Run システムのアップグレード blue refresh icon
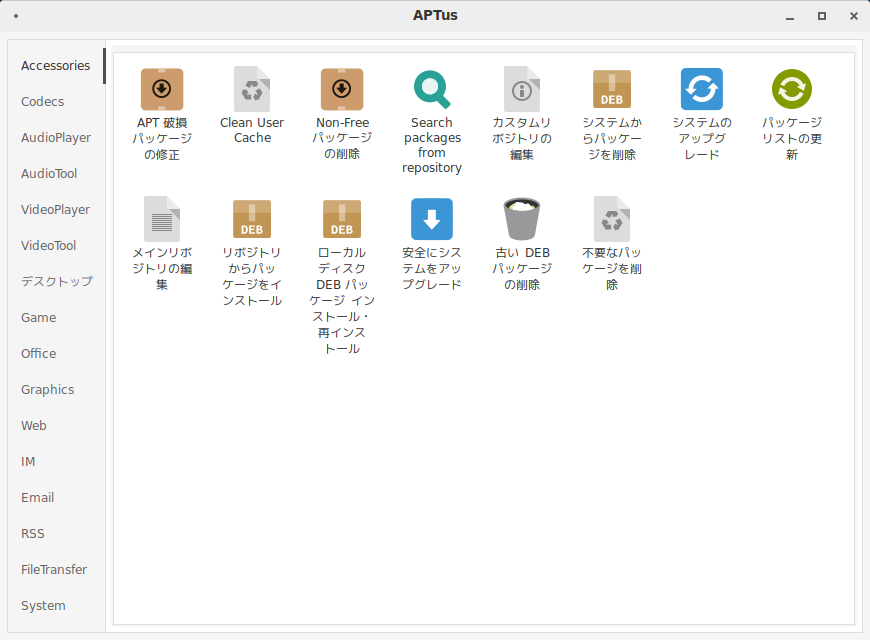This screenshot has width=870, height=640. 702,89
